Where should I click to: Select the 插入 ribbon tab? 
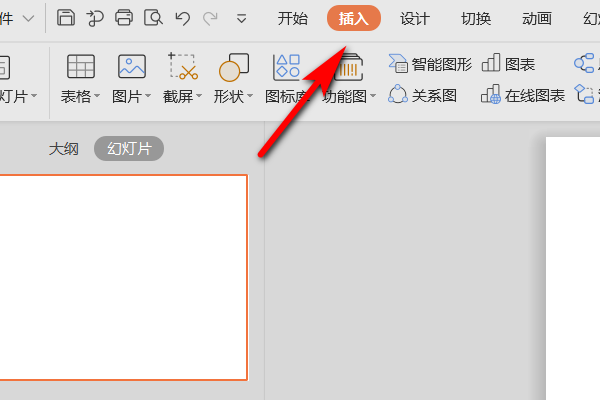tap(354, 18)
